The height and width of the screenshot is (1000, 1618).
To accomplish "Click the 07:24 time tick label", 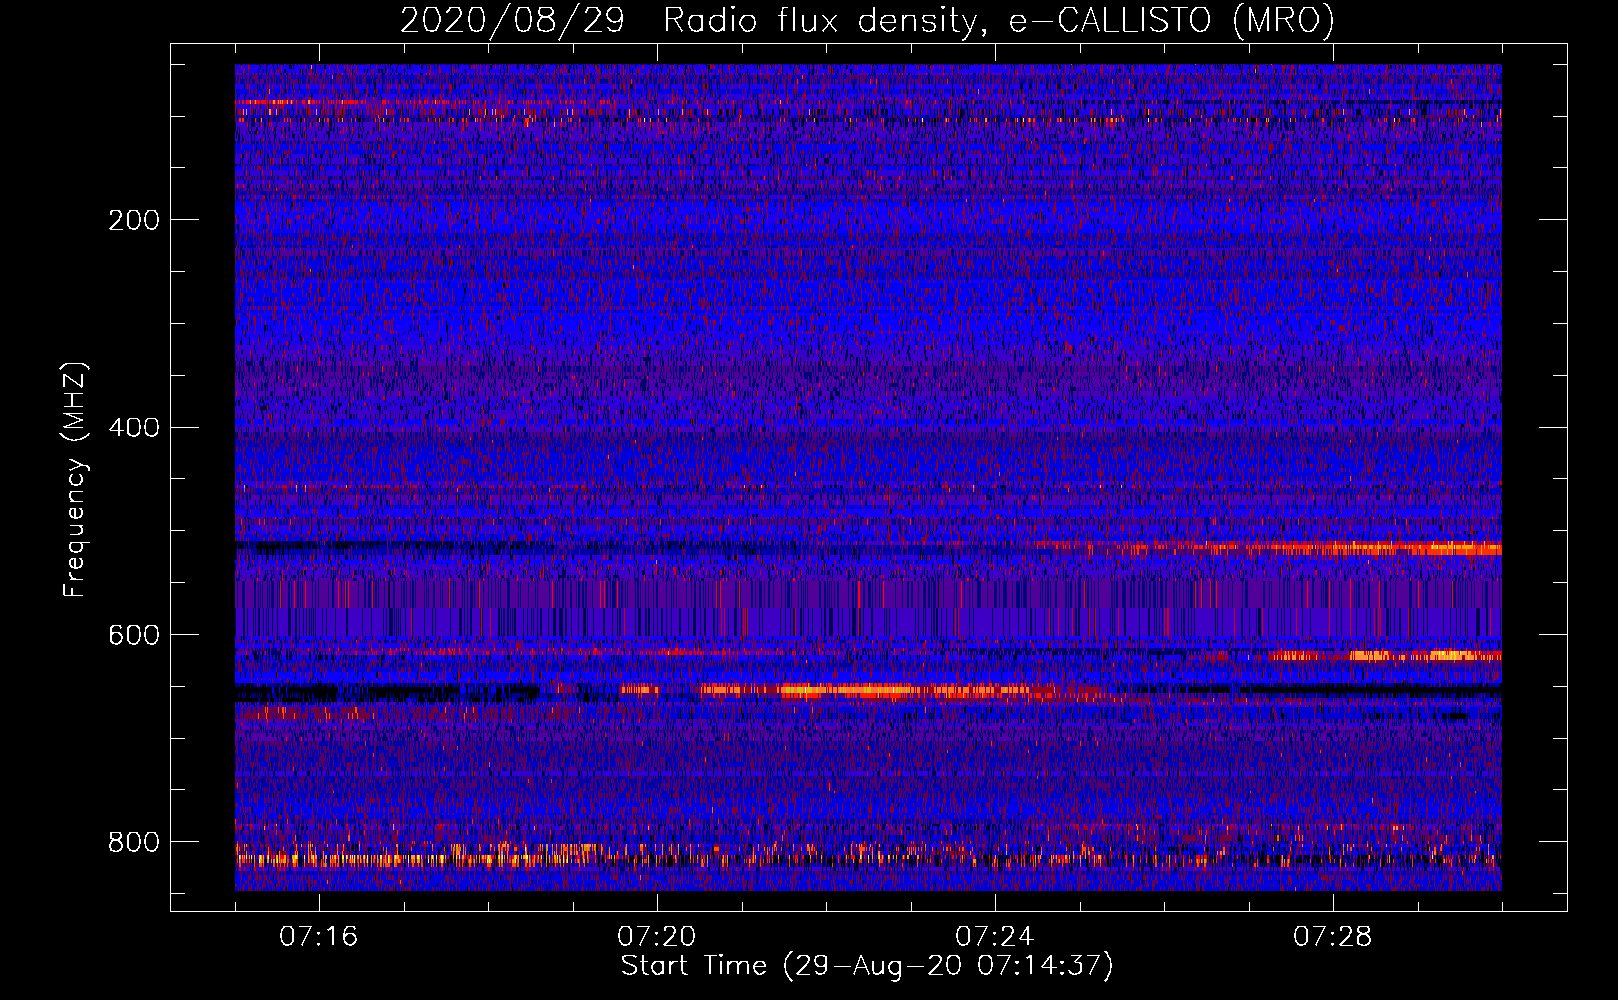I will (995, 937).
